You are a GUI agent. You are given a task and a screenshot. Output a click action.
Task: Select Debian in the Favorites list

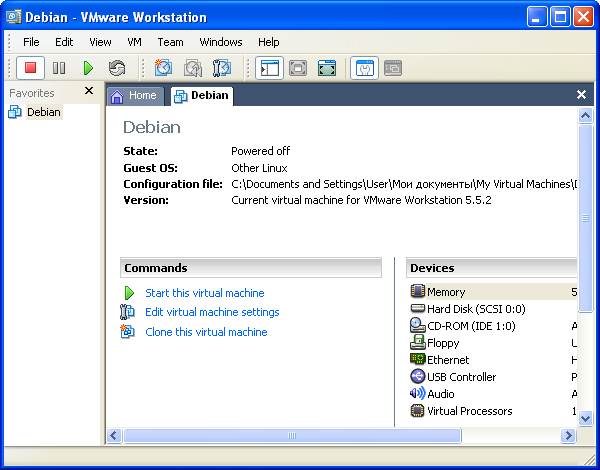44,112
